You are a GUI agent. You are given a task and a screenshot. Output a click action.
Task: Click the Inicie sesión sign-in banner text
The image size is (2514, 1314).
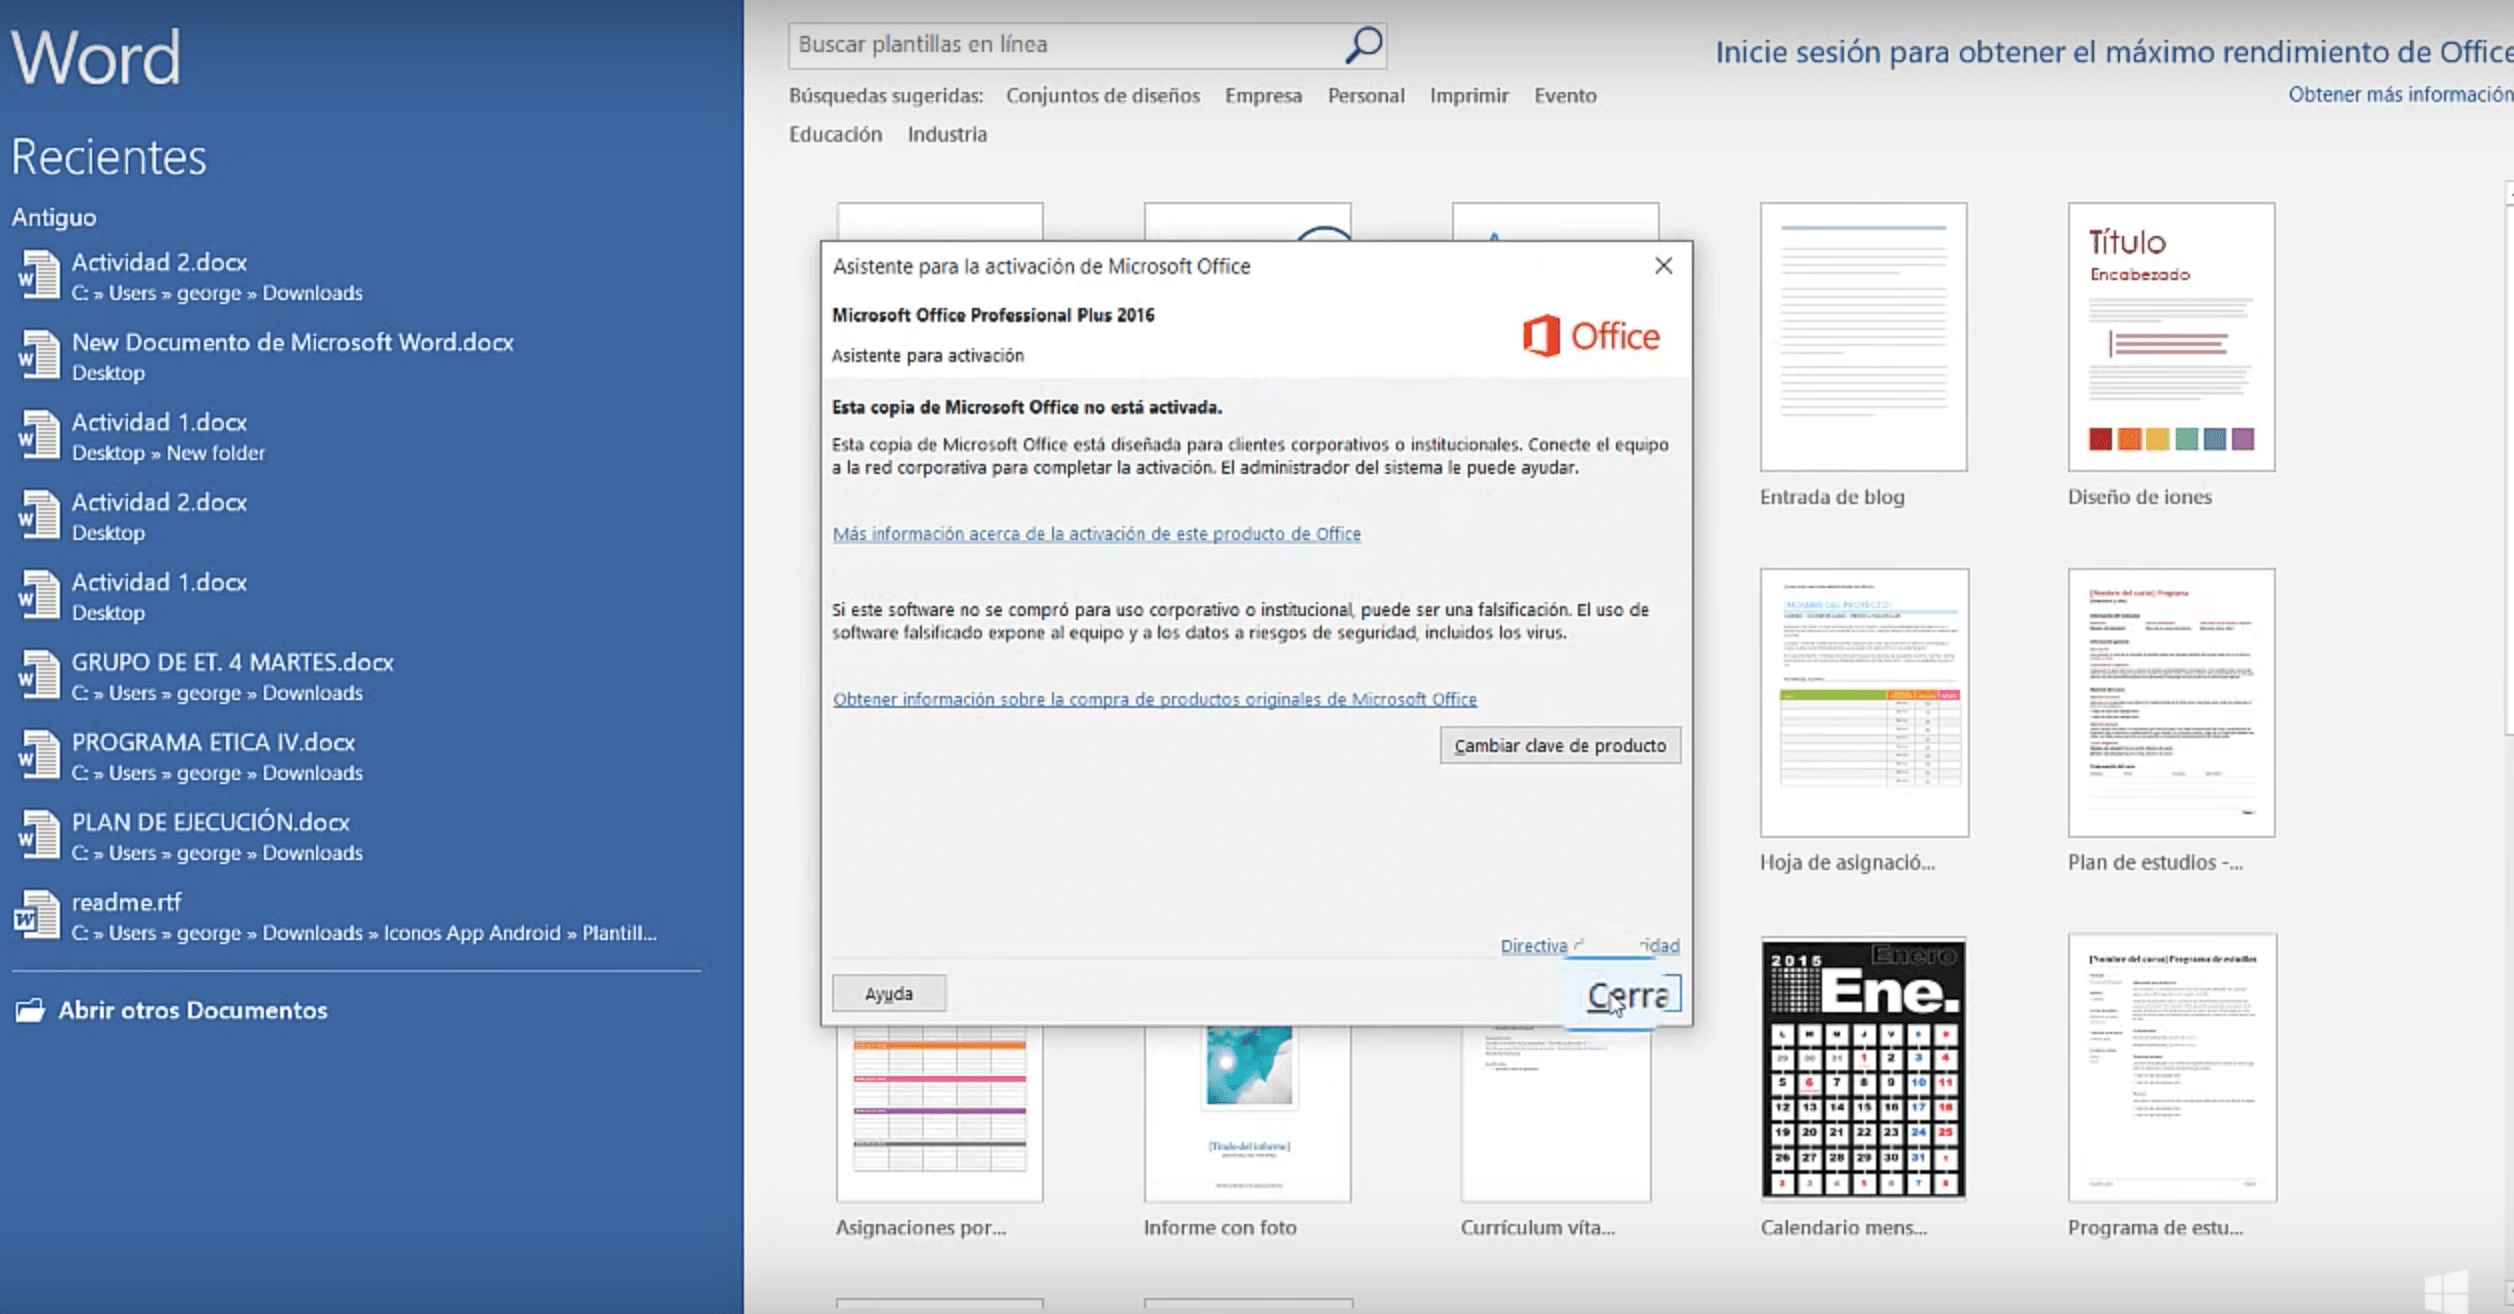click(2114, 52)
